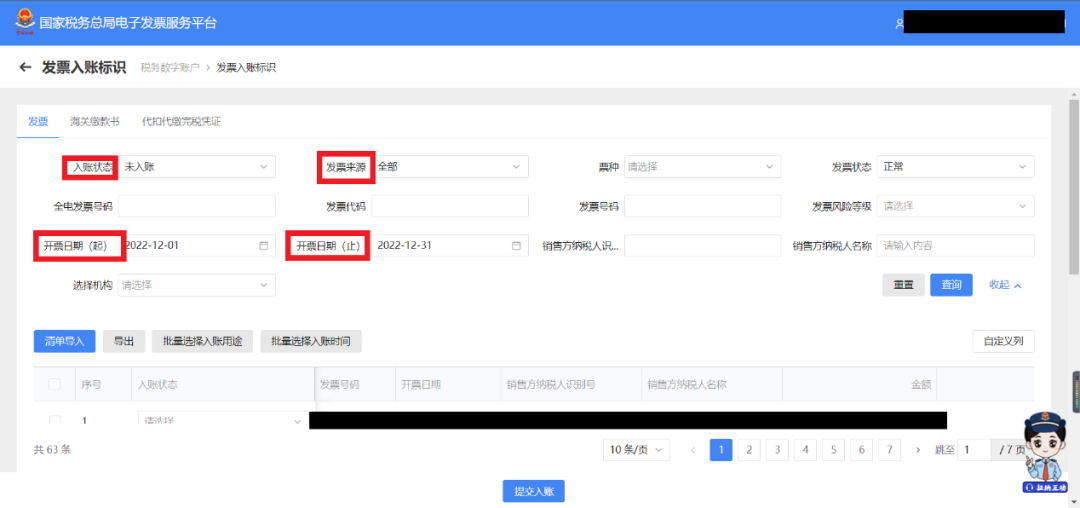Click the vertical page scrollbar

pos(1074,186)
